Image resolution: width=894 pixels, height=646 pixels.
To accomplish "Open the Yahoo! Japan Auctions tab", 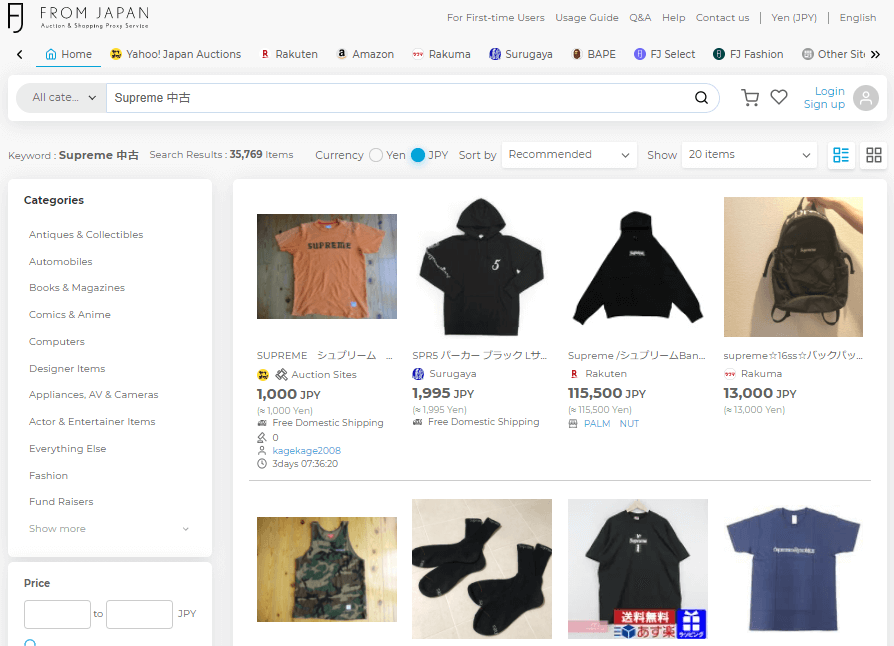I will pos(176,54).
